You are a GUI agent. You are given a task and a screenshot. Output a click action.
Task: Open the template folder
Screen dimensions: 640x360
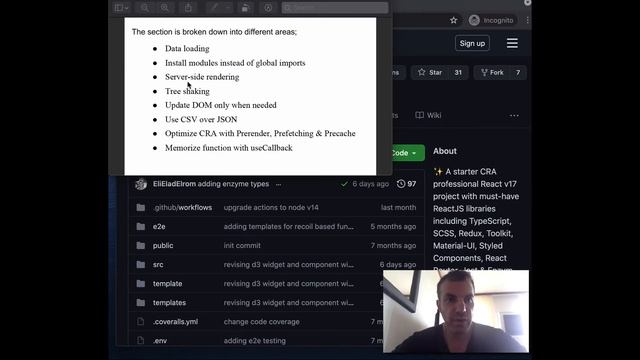click(x=167, y=284)
